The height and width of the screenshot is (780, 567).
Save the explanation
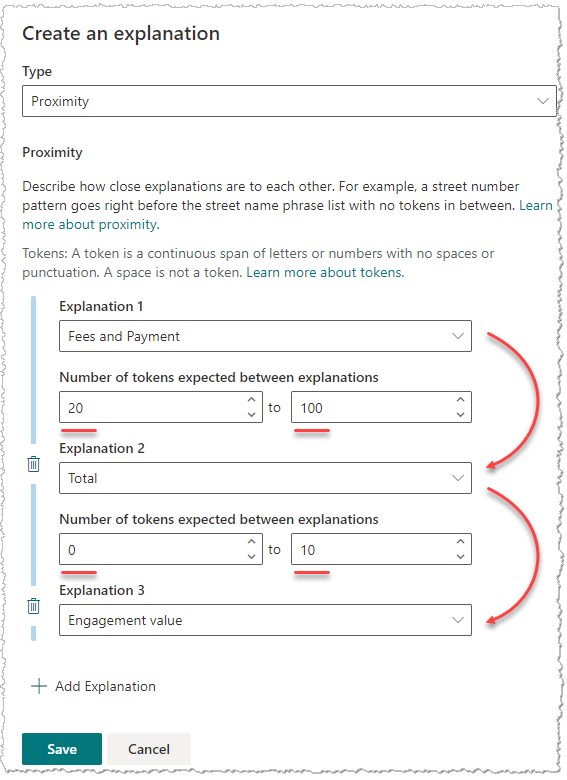[62, 749]
